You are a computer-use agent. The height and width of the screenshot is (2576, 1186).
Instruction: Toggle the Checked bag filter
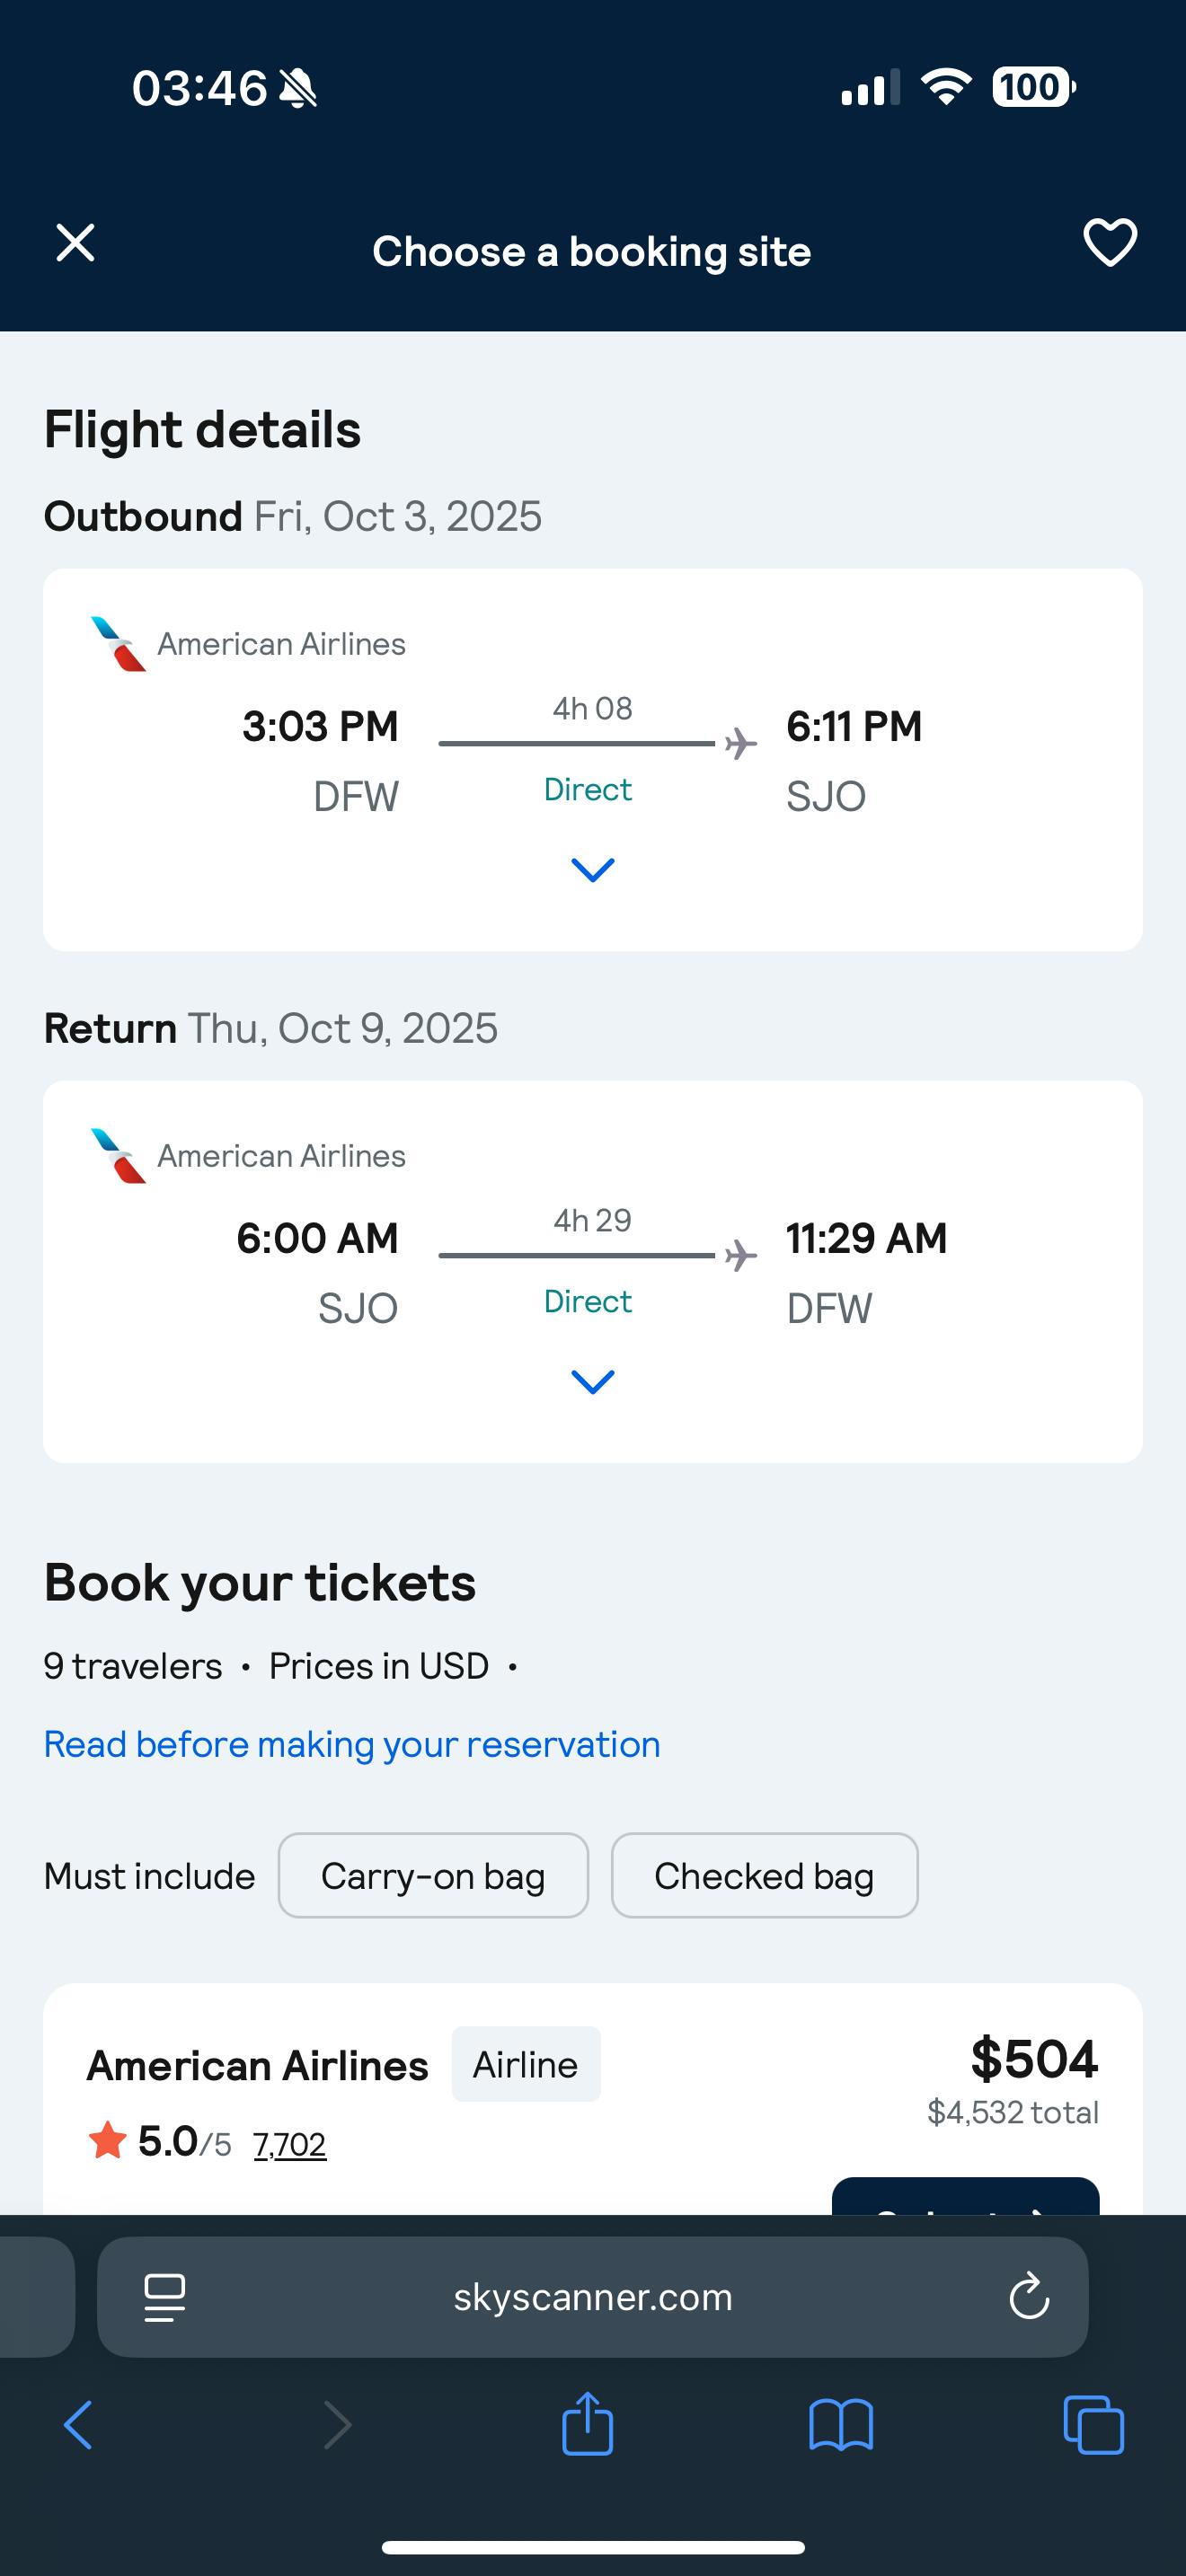coord(764,1875)
